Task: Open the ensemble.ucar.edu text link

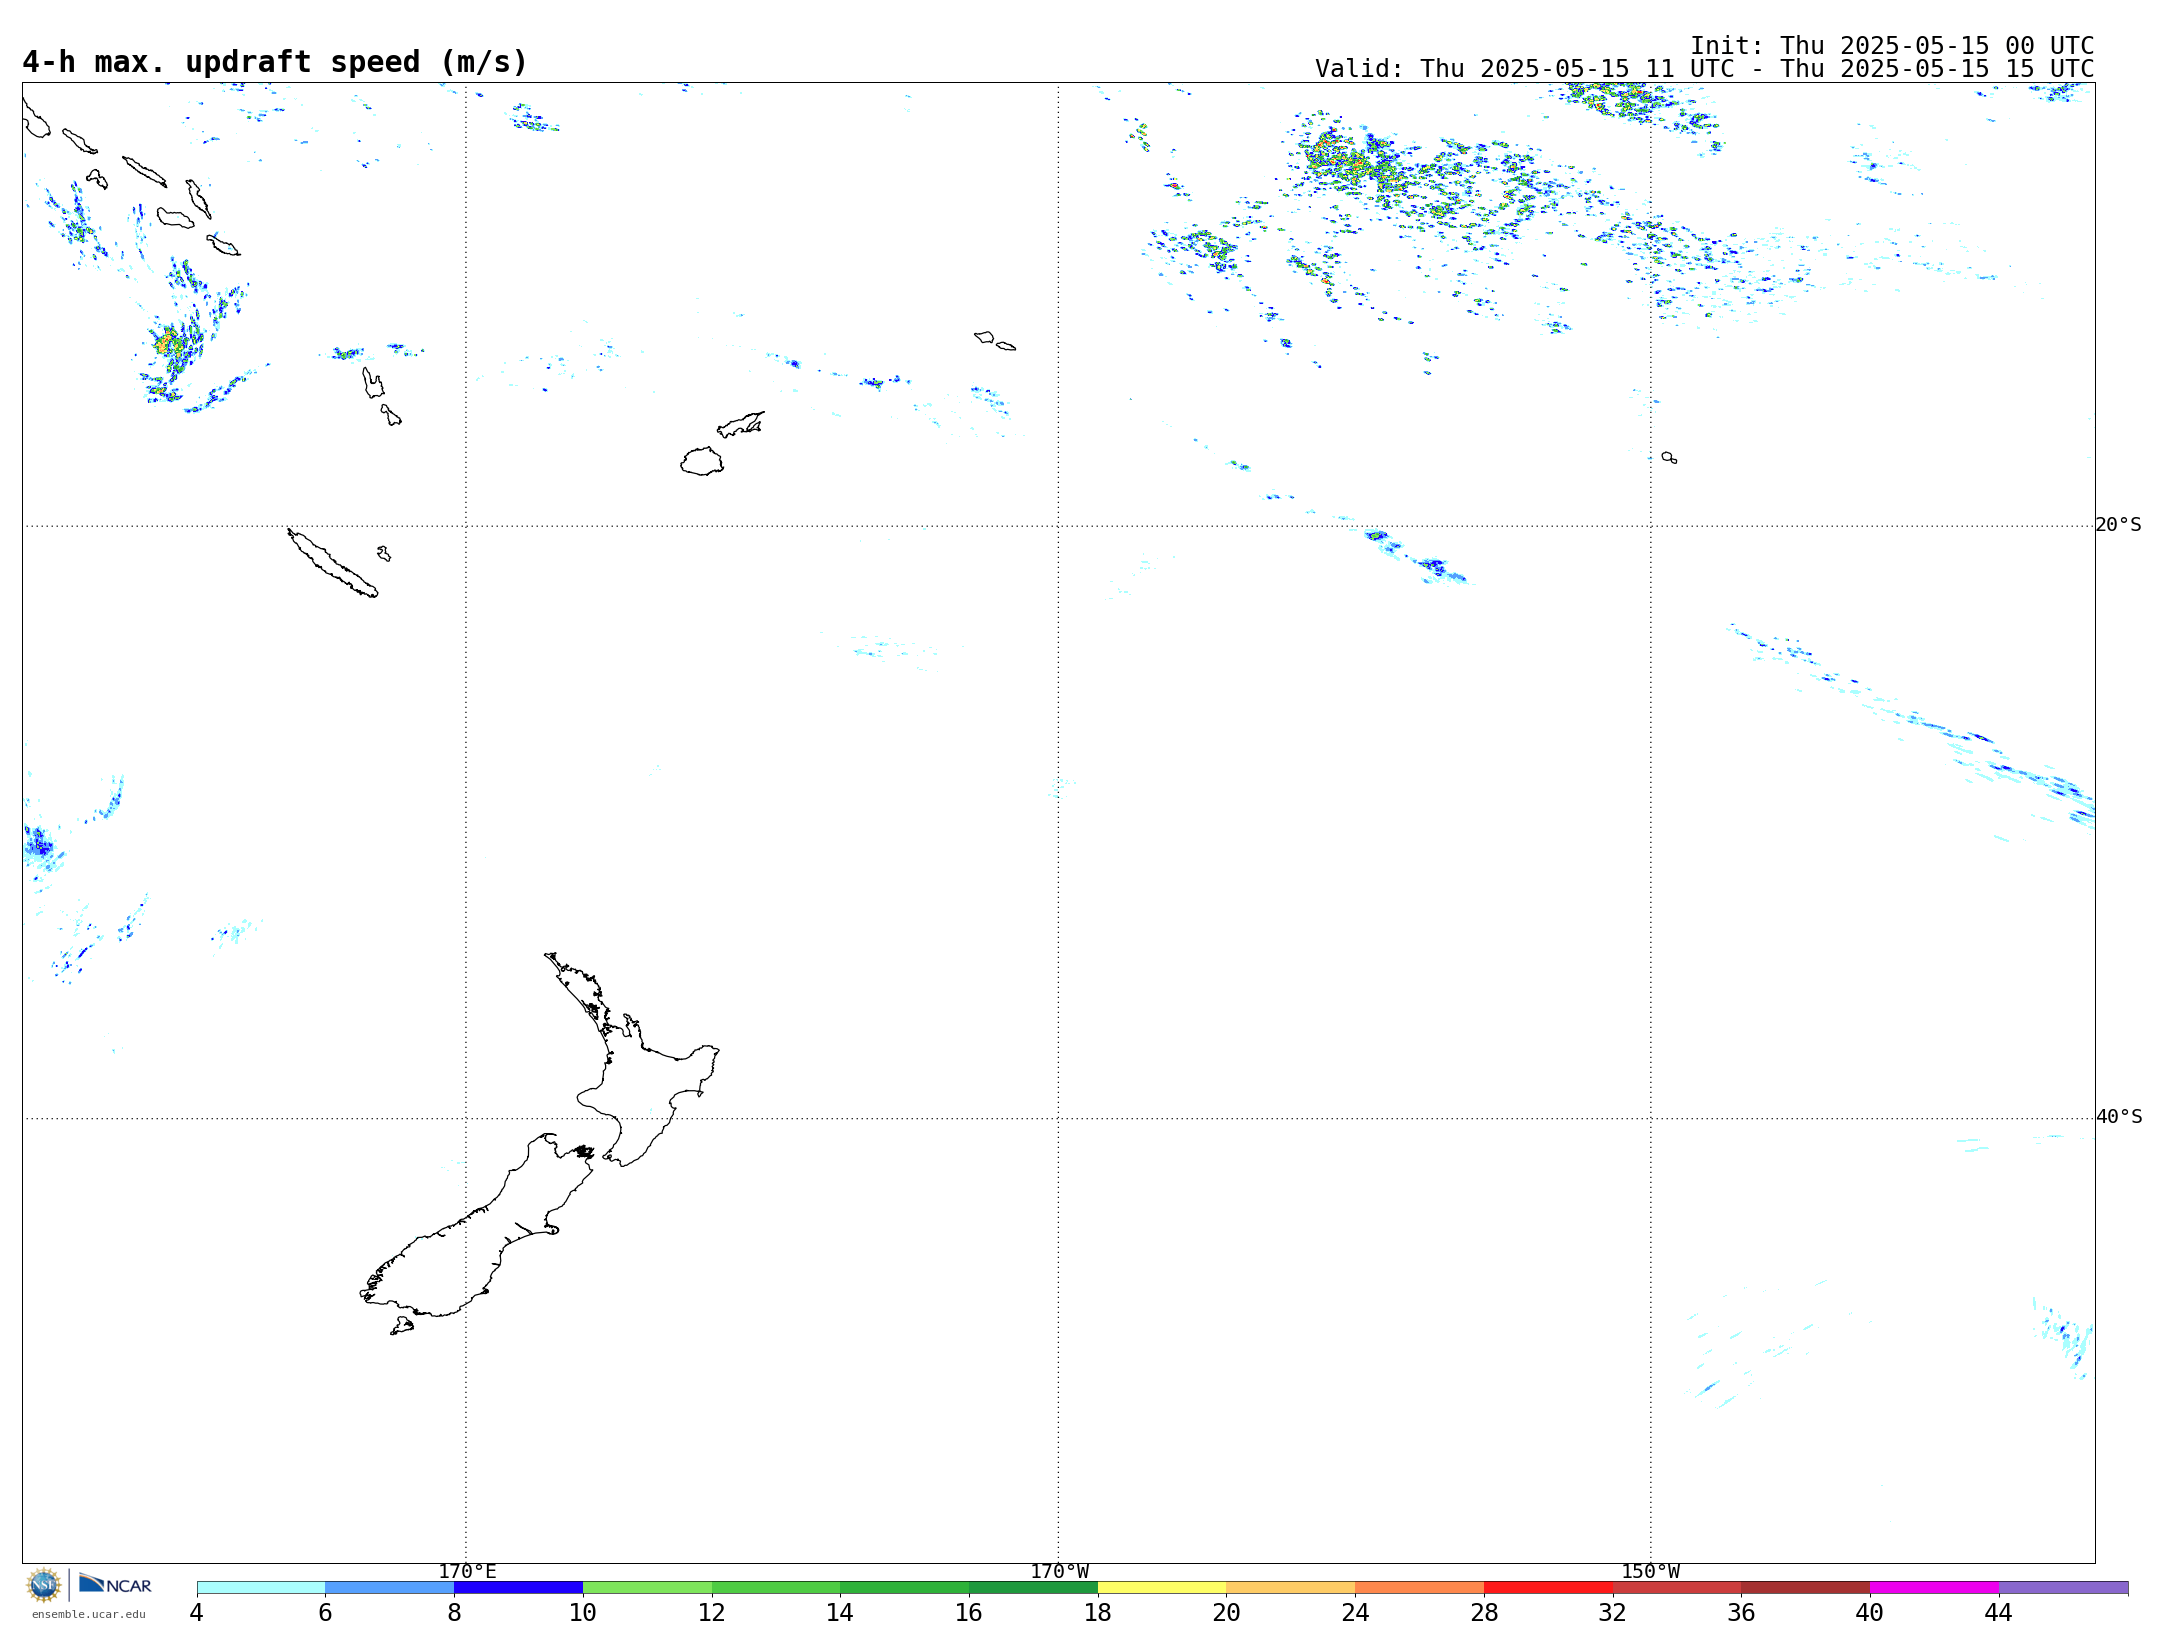Action: coord(88,1614)
